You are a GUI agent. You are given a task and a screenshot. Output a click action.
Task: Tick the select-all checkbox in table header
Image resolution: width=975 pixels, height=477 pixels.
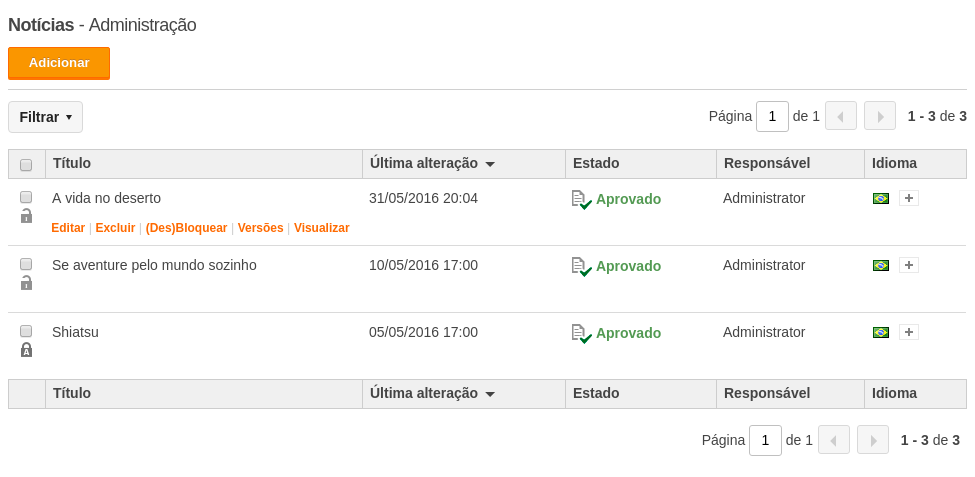[26, 165]
